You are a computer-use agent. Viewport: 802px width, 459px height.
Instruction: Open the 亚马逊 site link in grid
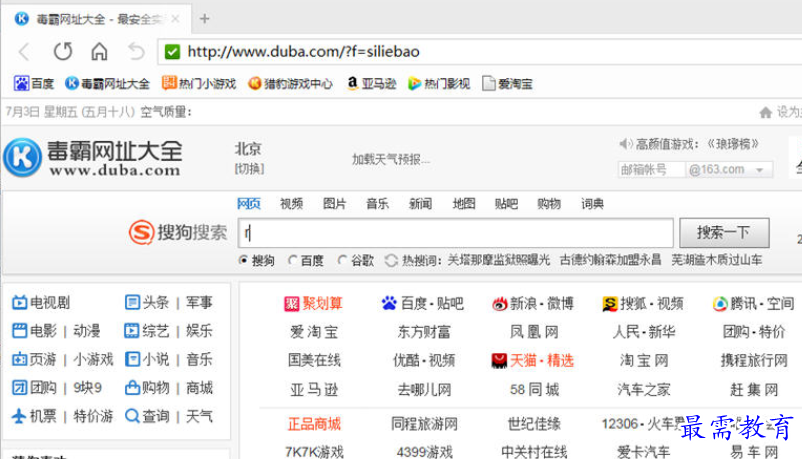(x=314, y=389)
